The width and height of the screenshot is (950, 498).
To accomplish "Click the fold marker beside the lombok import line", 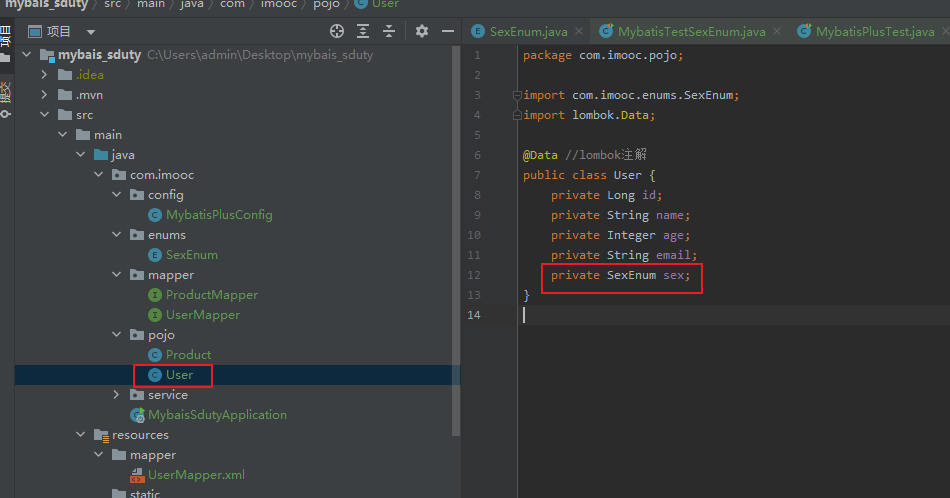I will click(517, 115).
